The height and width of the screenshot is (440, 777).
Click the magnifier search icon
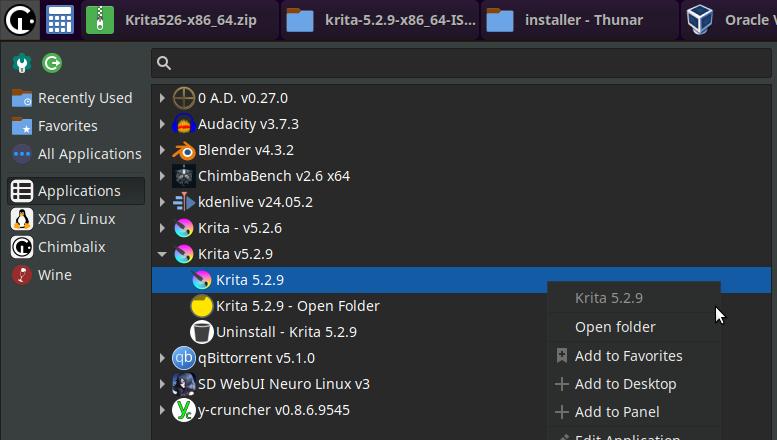pyautogui.click(x=164, y=63)
